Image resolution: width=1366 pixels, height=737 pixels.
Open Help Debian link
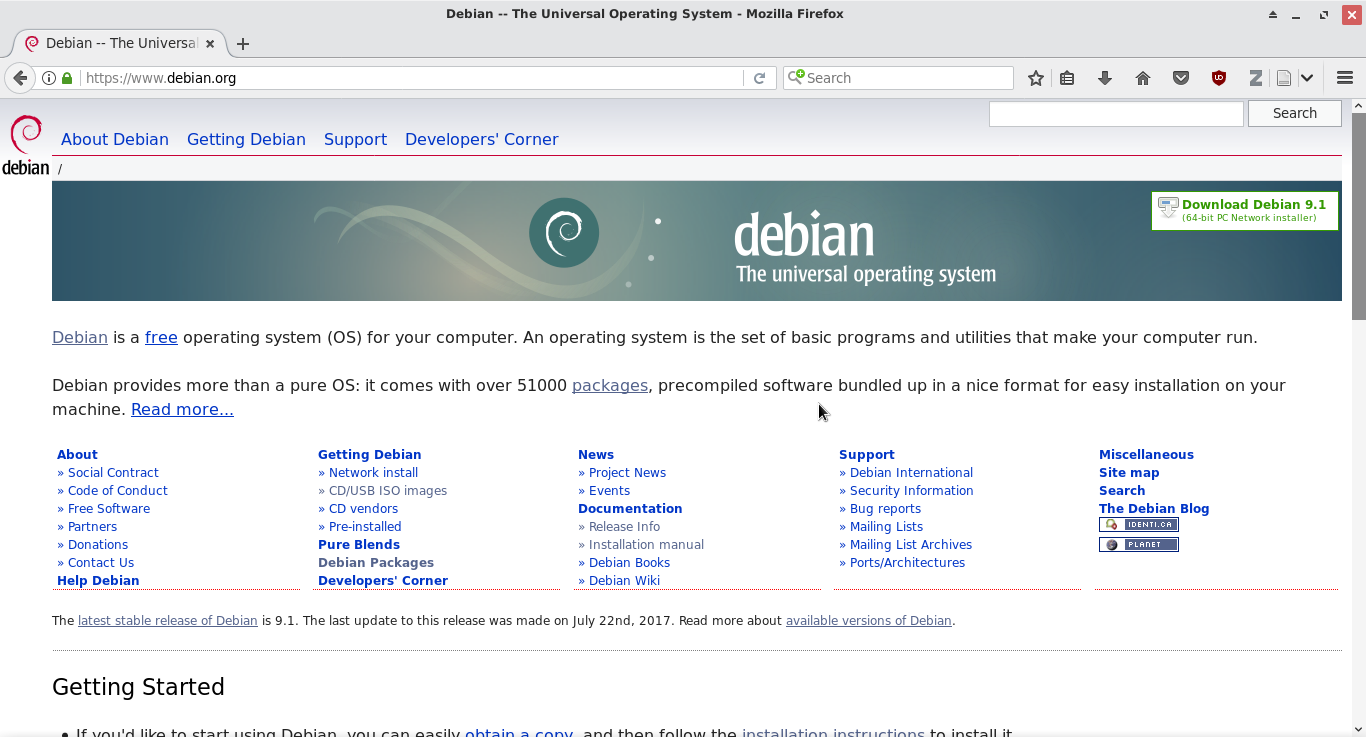click(x=98, y=581)
